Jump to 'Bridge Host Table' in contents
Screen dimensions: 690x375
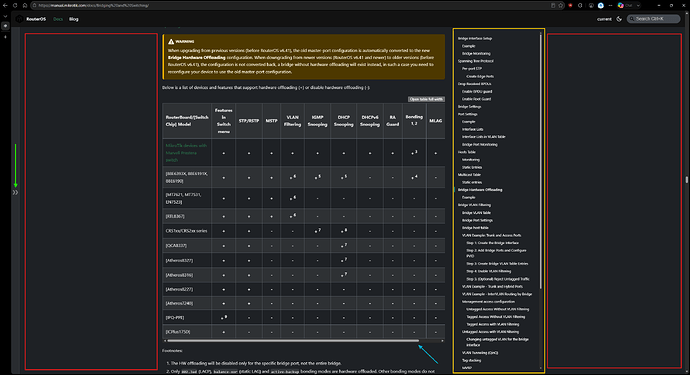[x=475, y=228]
